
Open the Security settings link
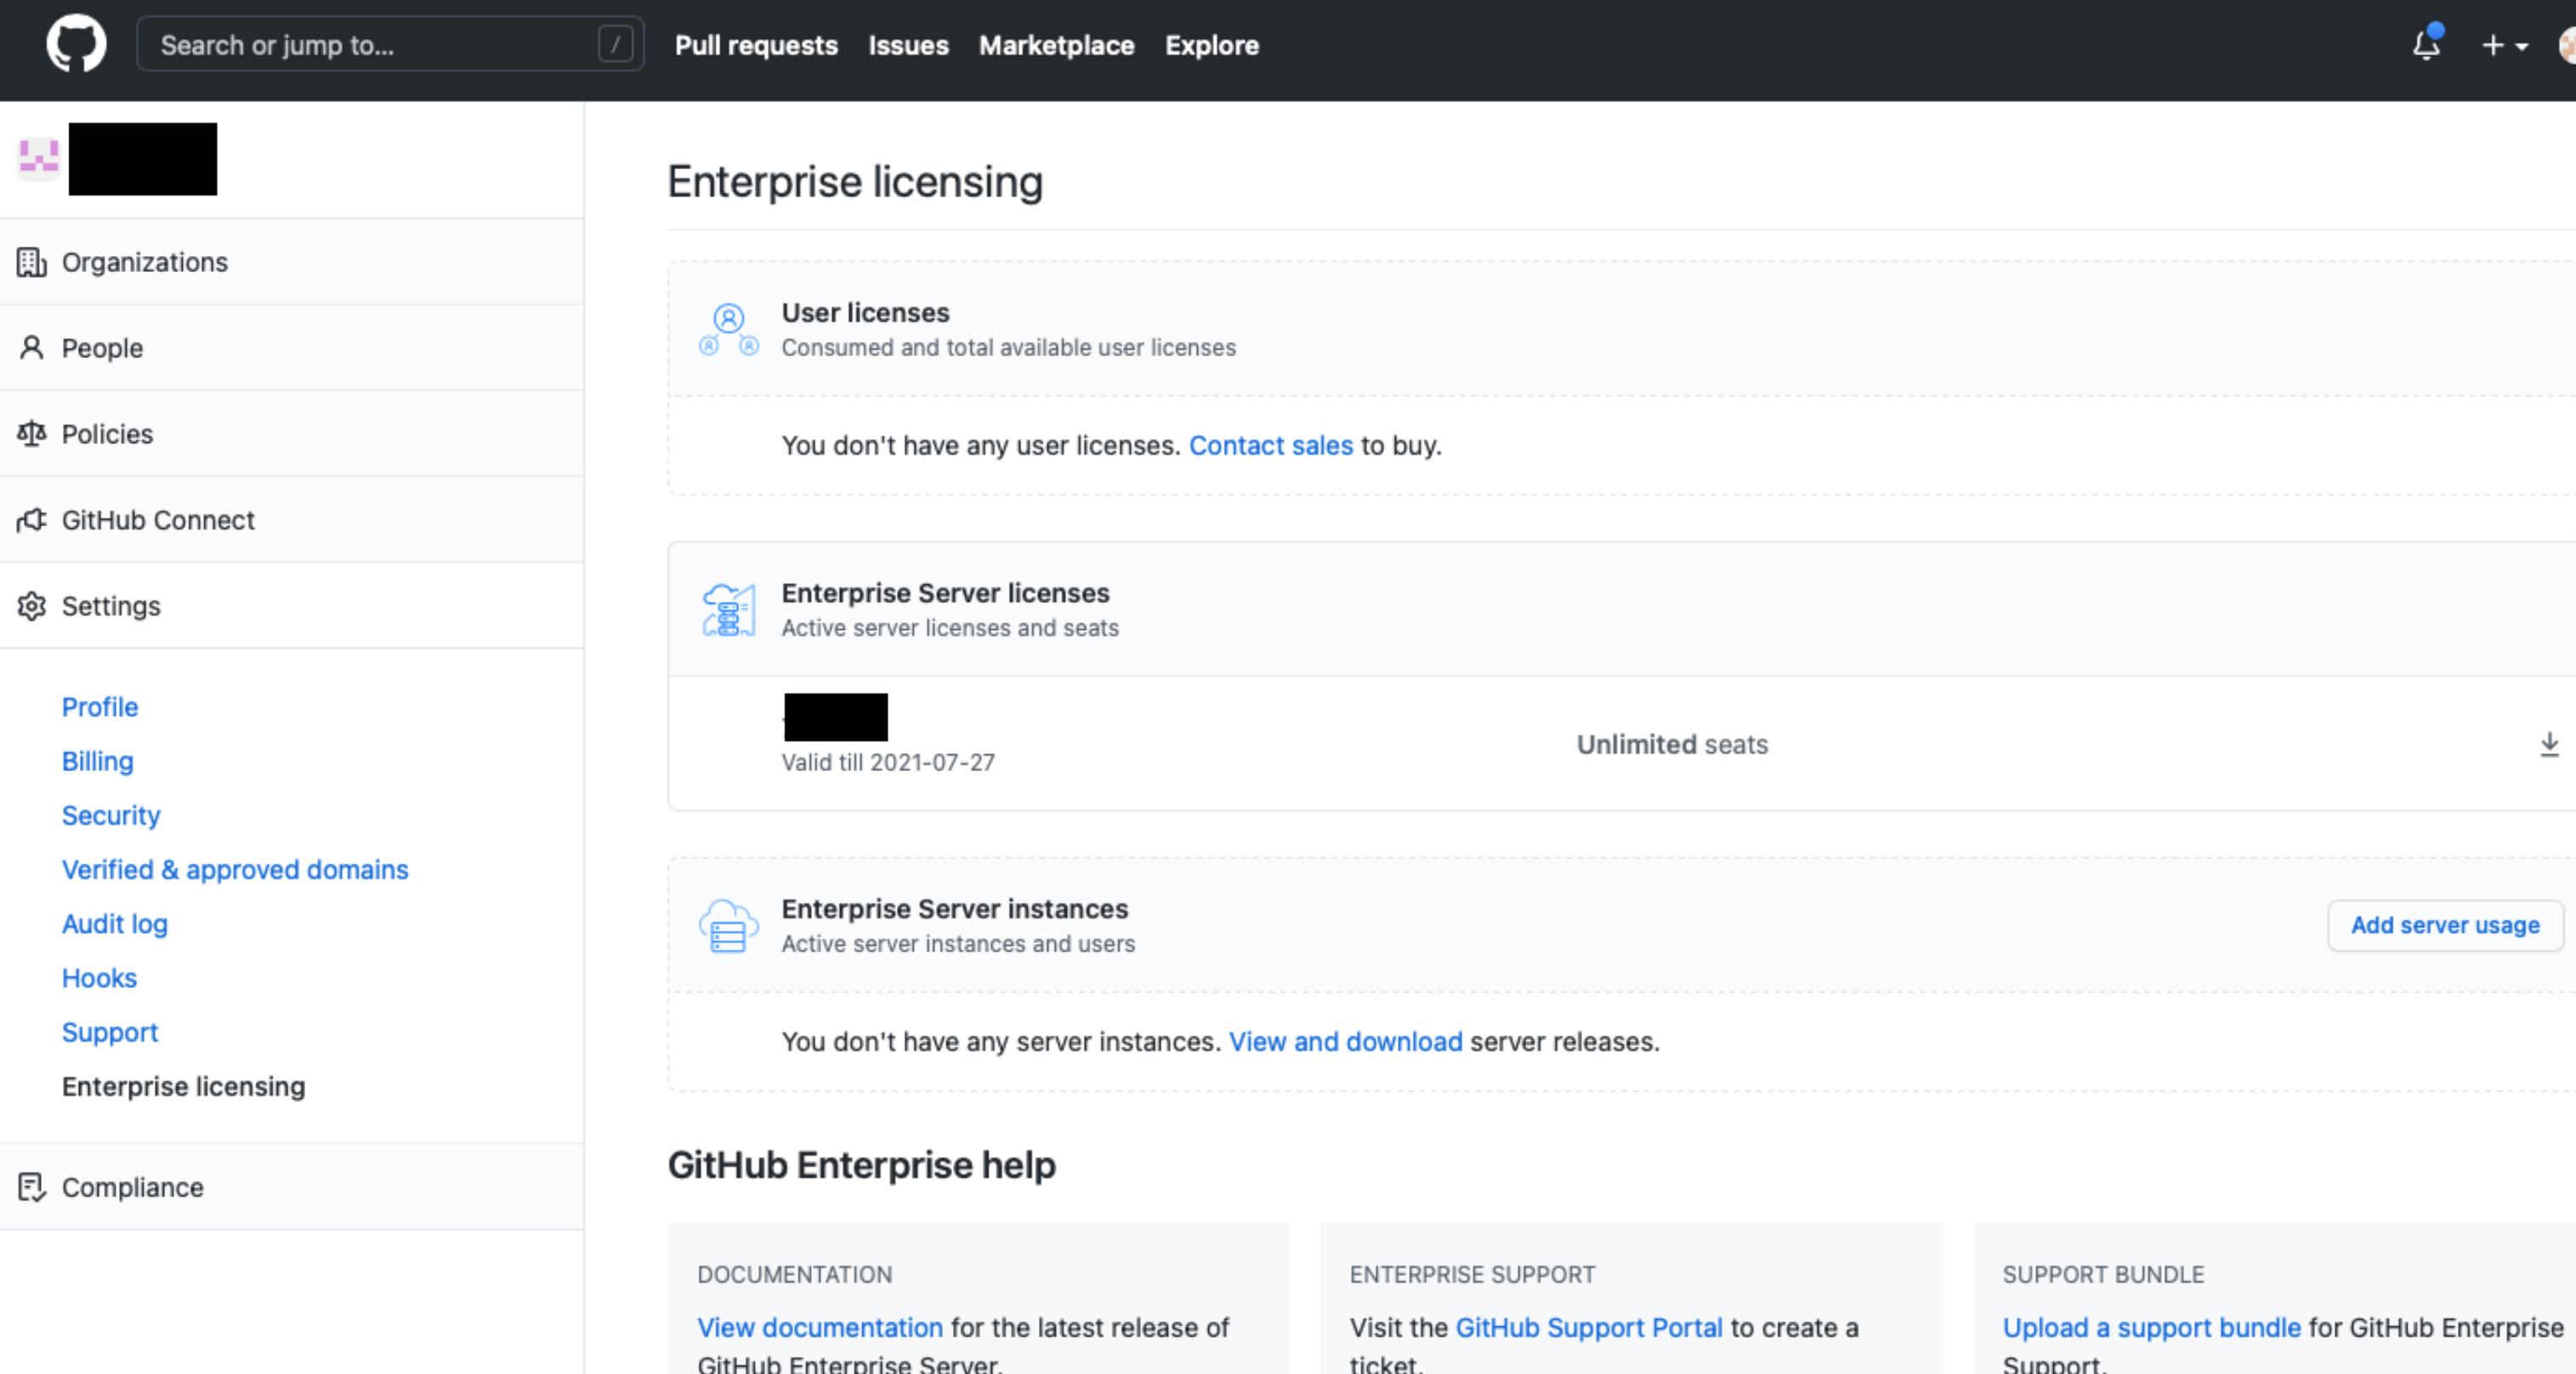click(x=111, y=815)
